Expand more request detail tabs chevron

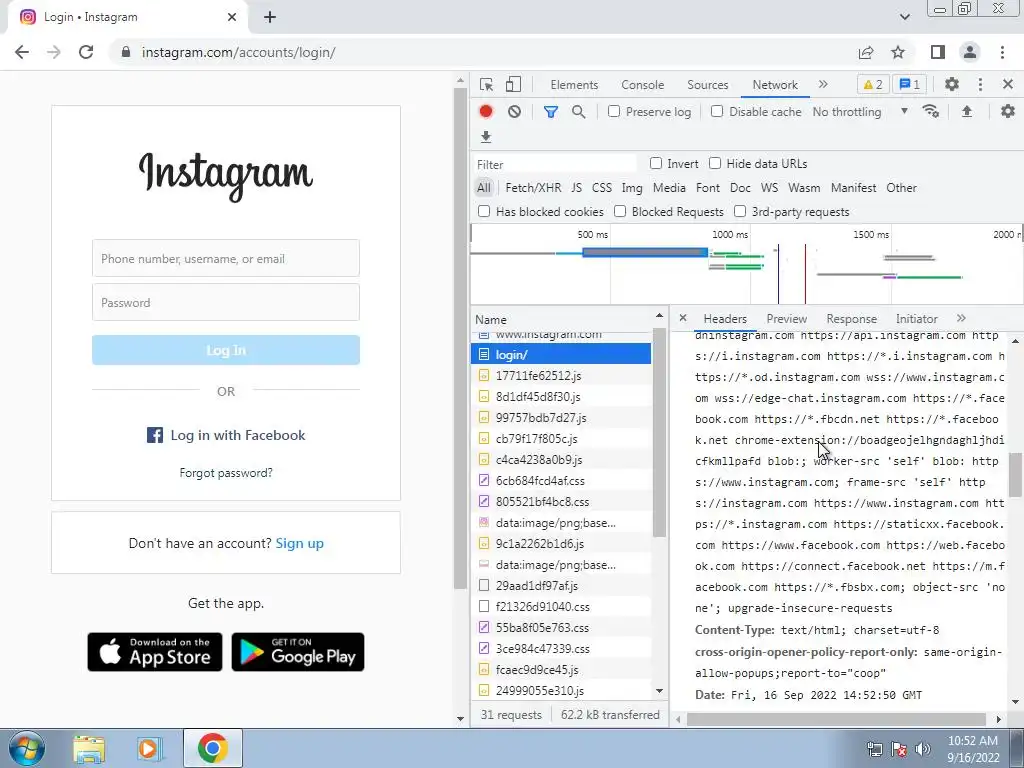pos(961,318)
